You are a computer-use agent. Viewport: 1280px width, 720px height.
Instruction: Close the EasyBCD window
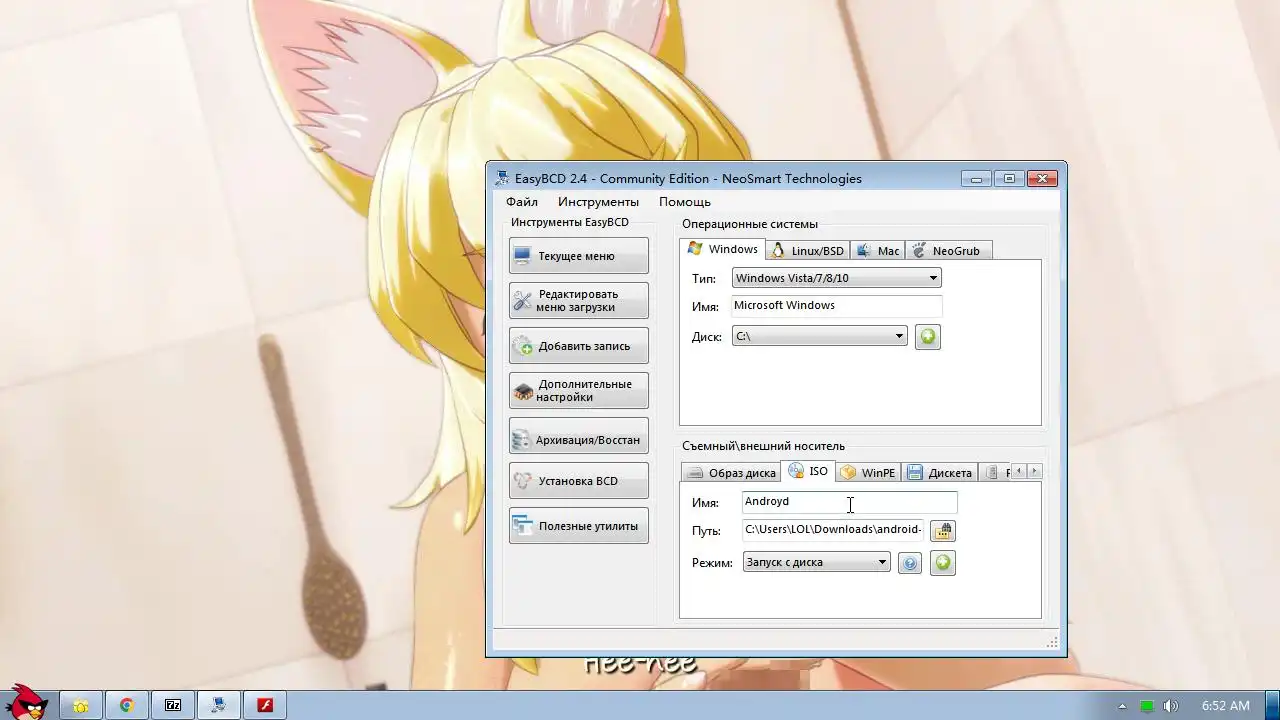click(x=1042, y=178)
